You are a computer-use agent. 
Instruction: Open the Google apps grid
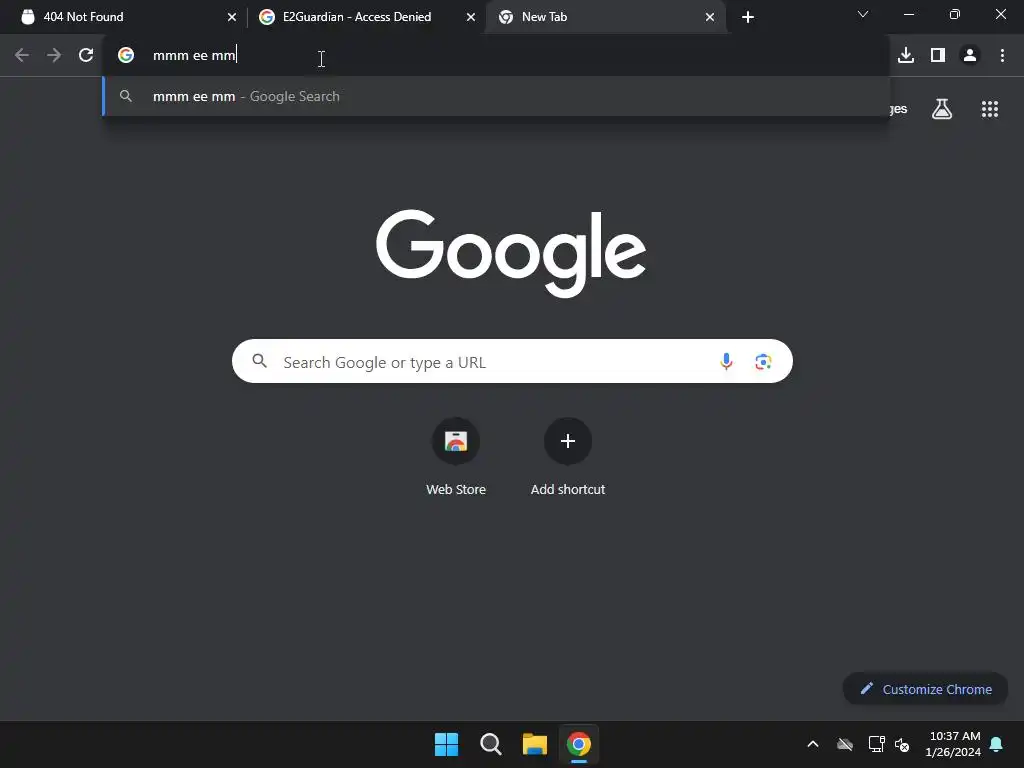pyautogui.click(x=990, y=109)
